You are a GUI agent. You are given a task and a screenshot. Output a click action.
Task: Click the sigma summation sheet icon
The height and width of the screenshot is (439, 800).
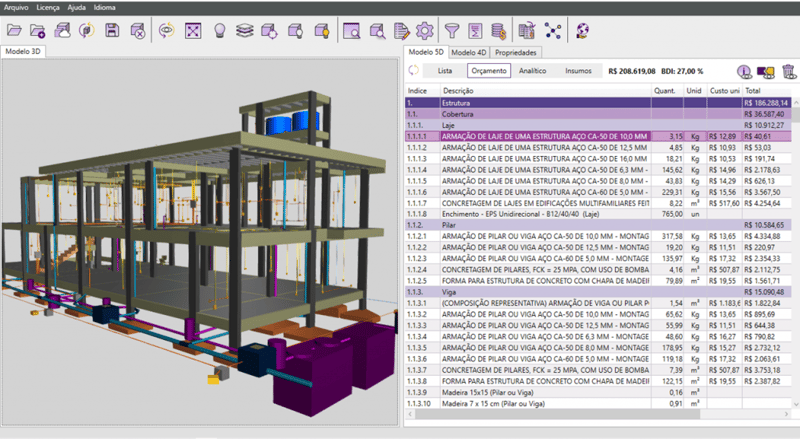tap(475, 31)
